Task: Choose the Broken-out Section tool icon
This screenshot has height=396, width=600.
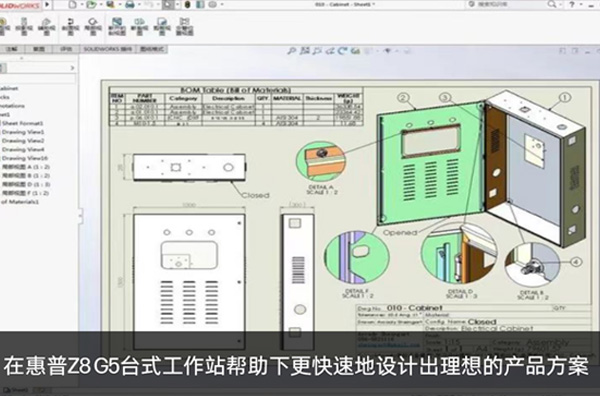Action: [x=116, y=27]
